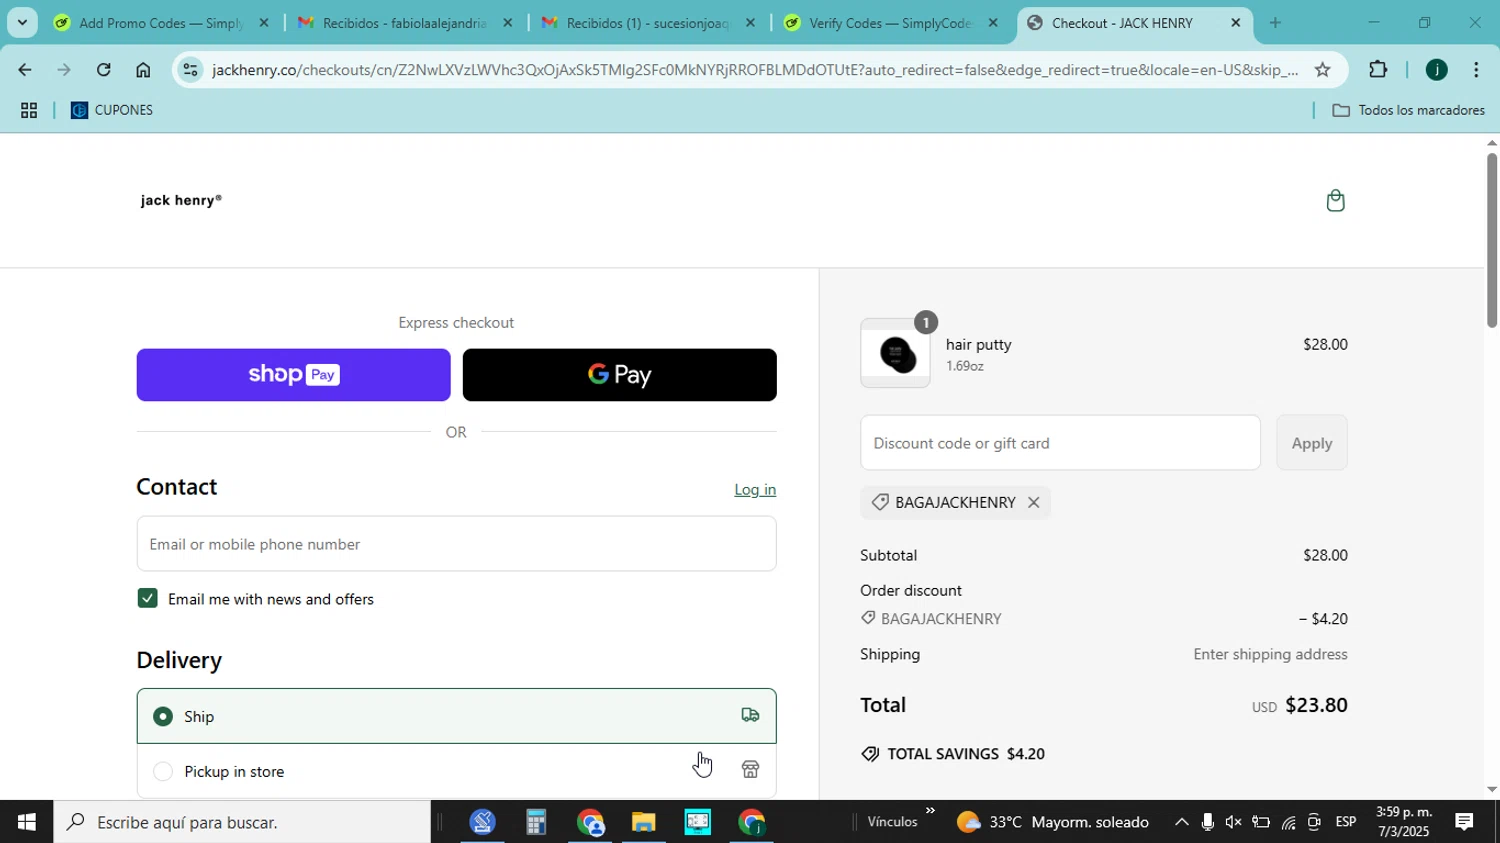1500x843 pixels.
Task: Select Pickup in store radio option
Action: 162,772
